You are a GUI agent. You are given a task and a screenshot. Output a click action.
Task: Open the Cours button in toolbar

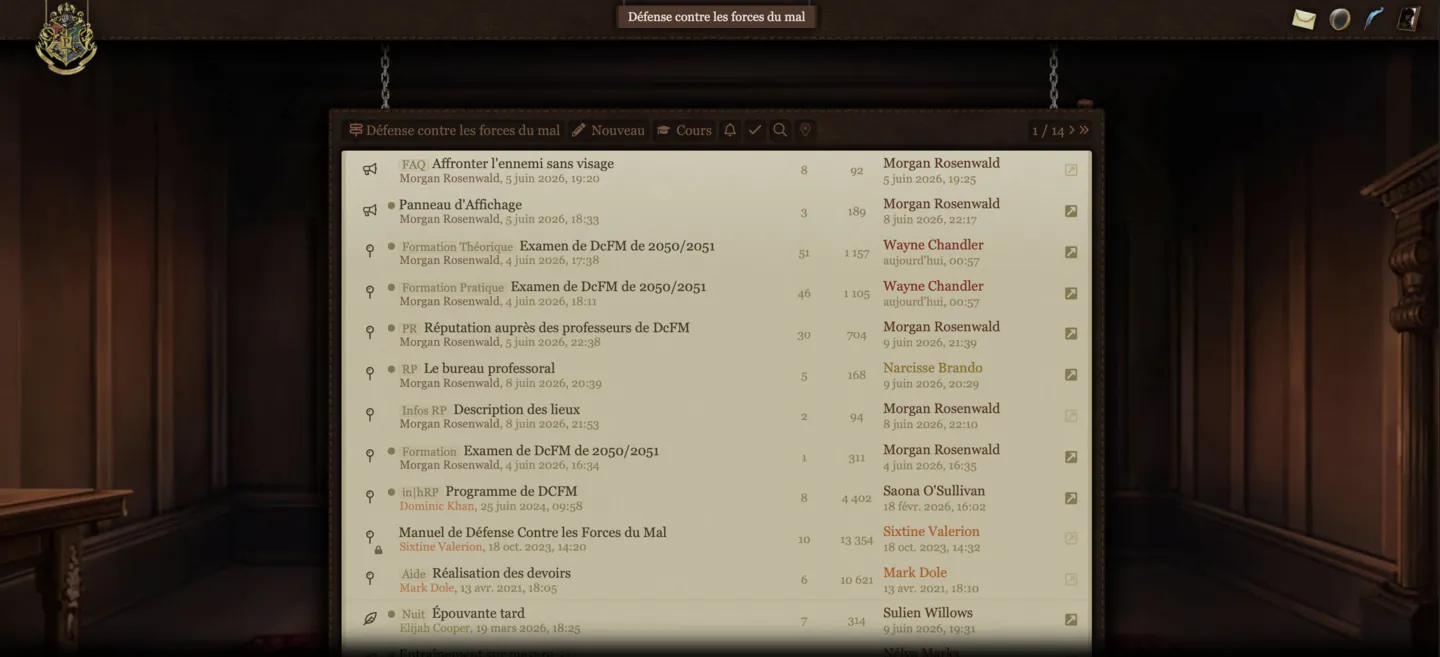(684, 130)
